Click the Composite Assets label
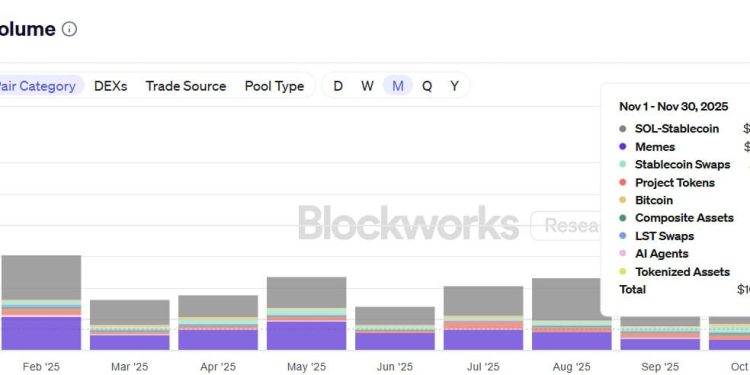Screen dimensions: 750x375 (x=684, y=218)
